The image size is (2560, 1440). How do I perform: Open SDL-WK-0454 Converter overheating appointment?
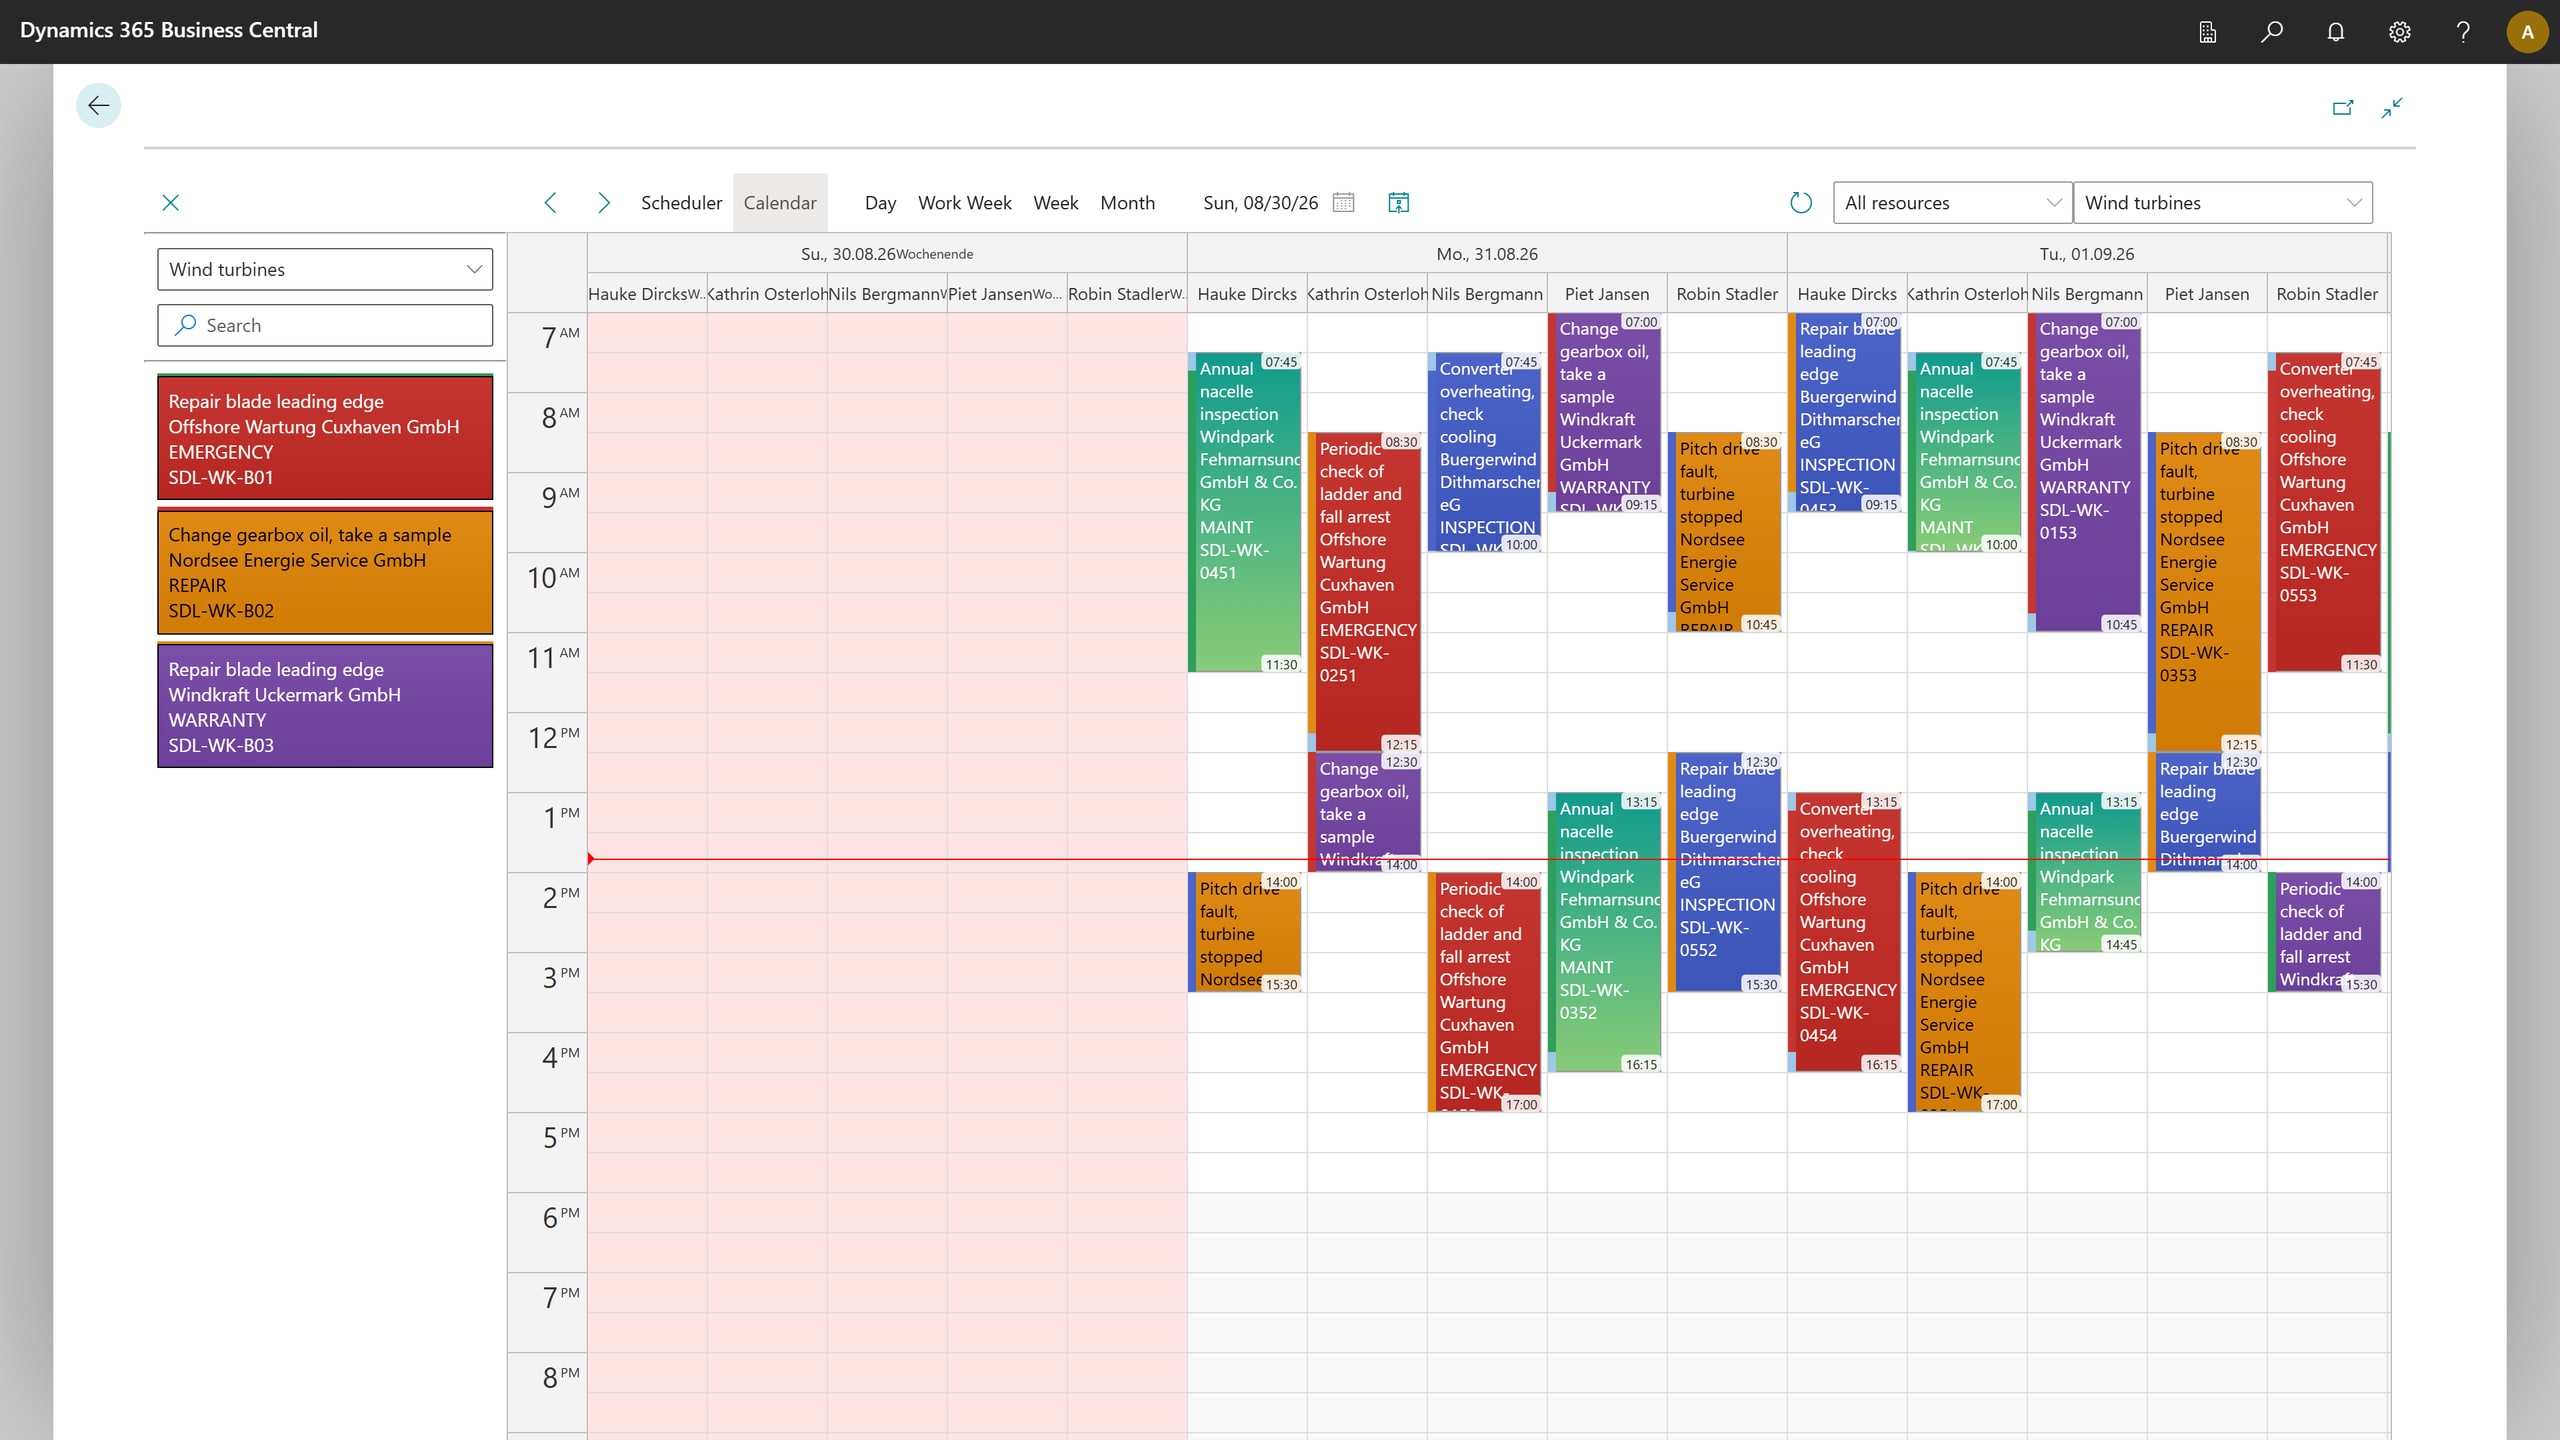tap(1844, 932)
